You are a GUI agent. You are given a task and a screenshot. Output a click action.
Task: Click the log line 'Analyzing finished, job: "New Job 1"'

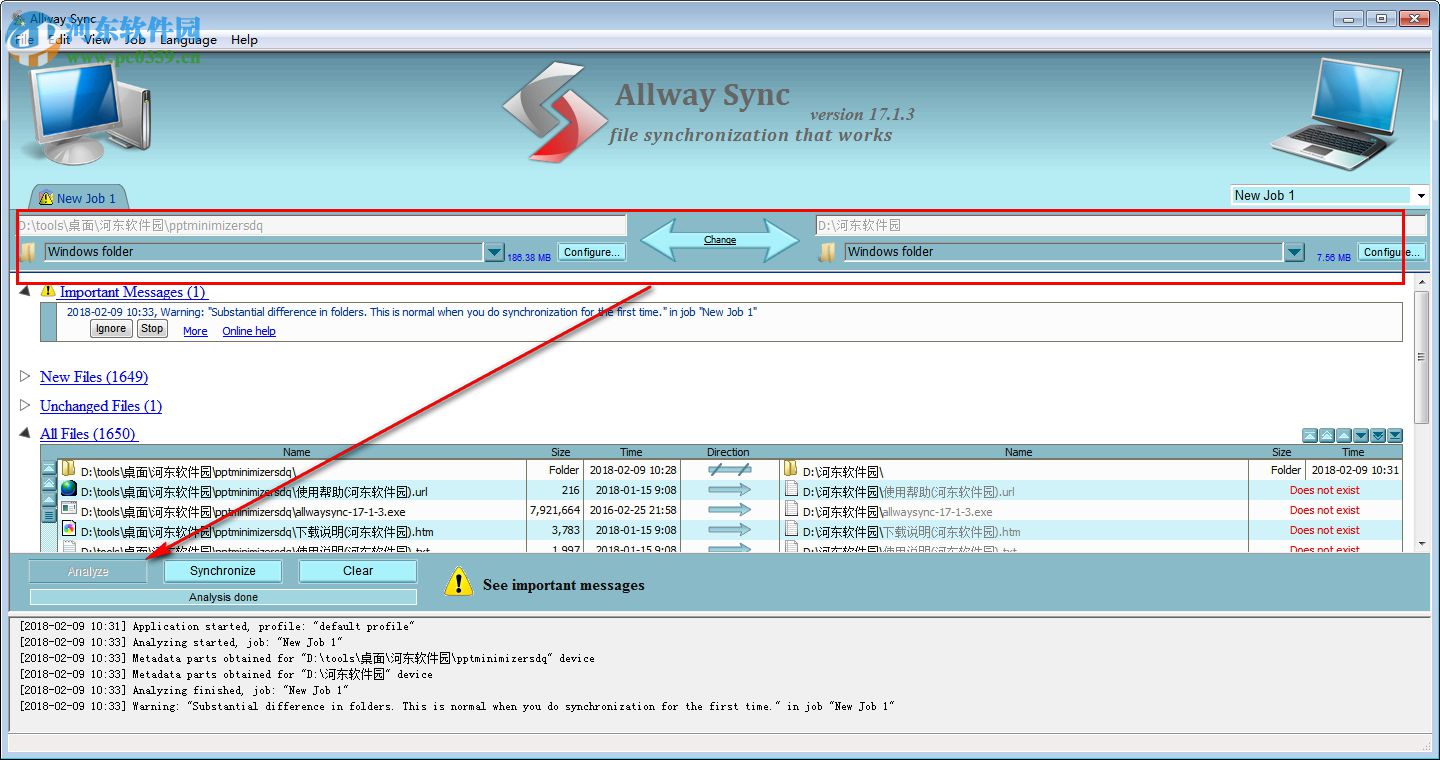click(184, 690)
